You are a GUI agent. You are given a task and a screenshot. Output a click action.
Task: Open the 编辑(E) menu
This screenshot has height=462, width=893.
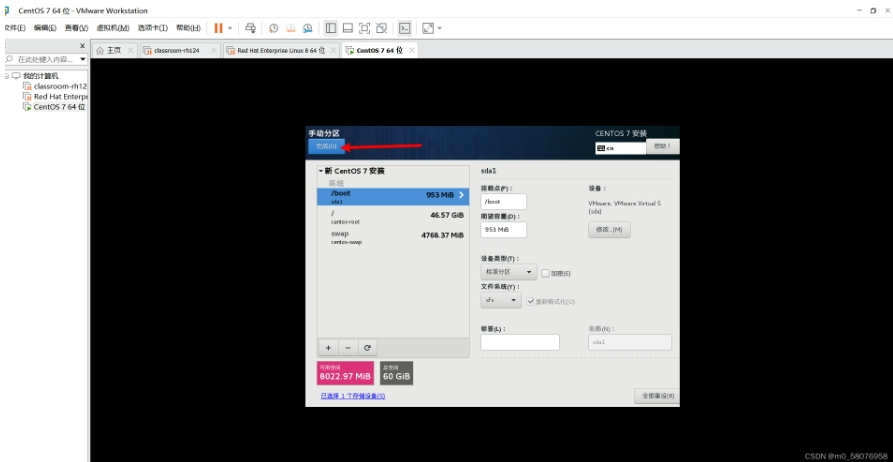[45, 28]
